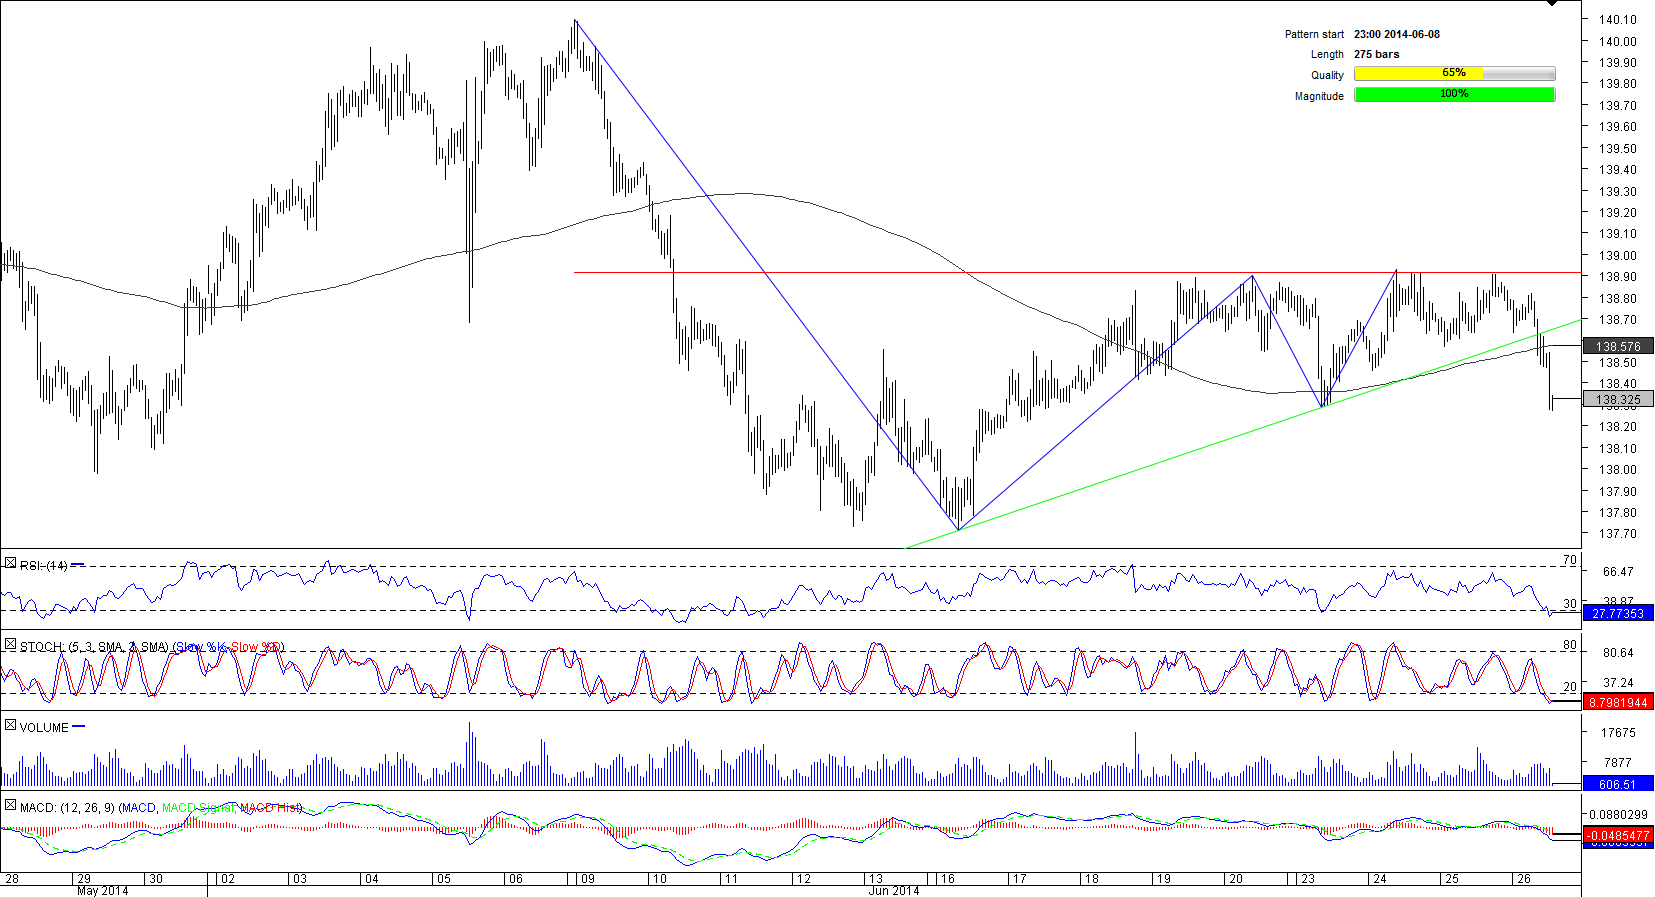
Task: Click the black triangle marker at top right
Action: [1551, 4]
